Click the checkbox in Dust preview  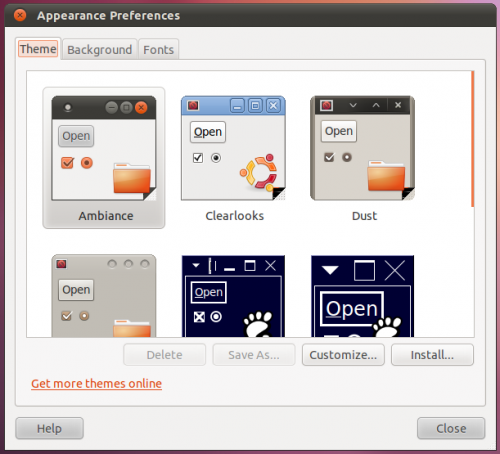click(329, 157)
